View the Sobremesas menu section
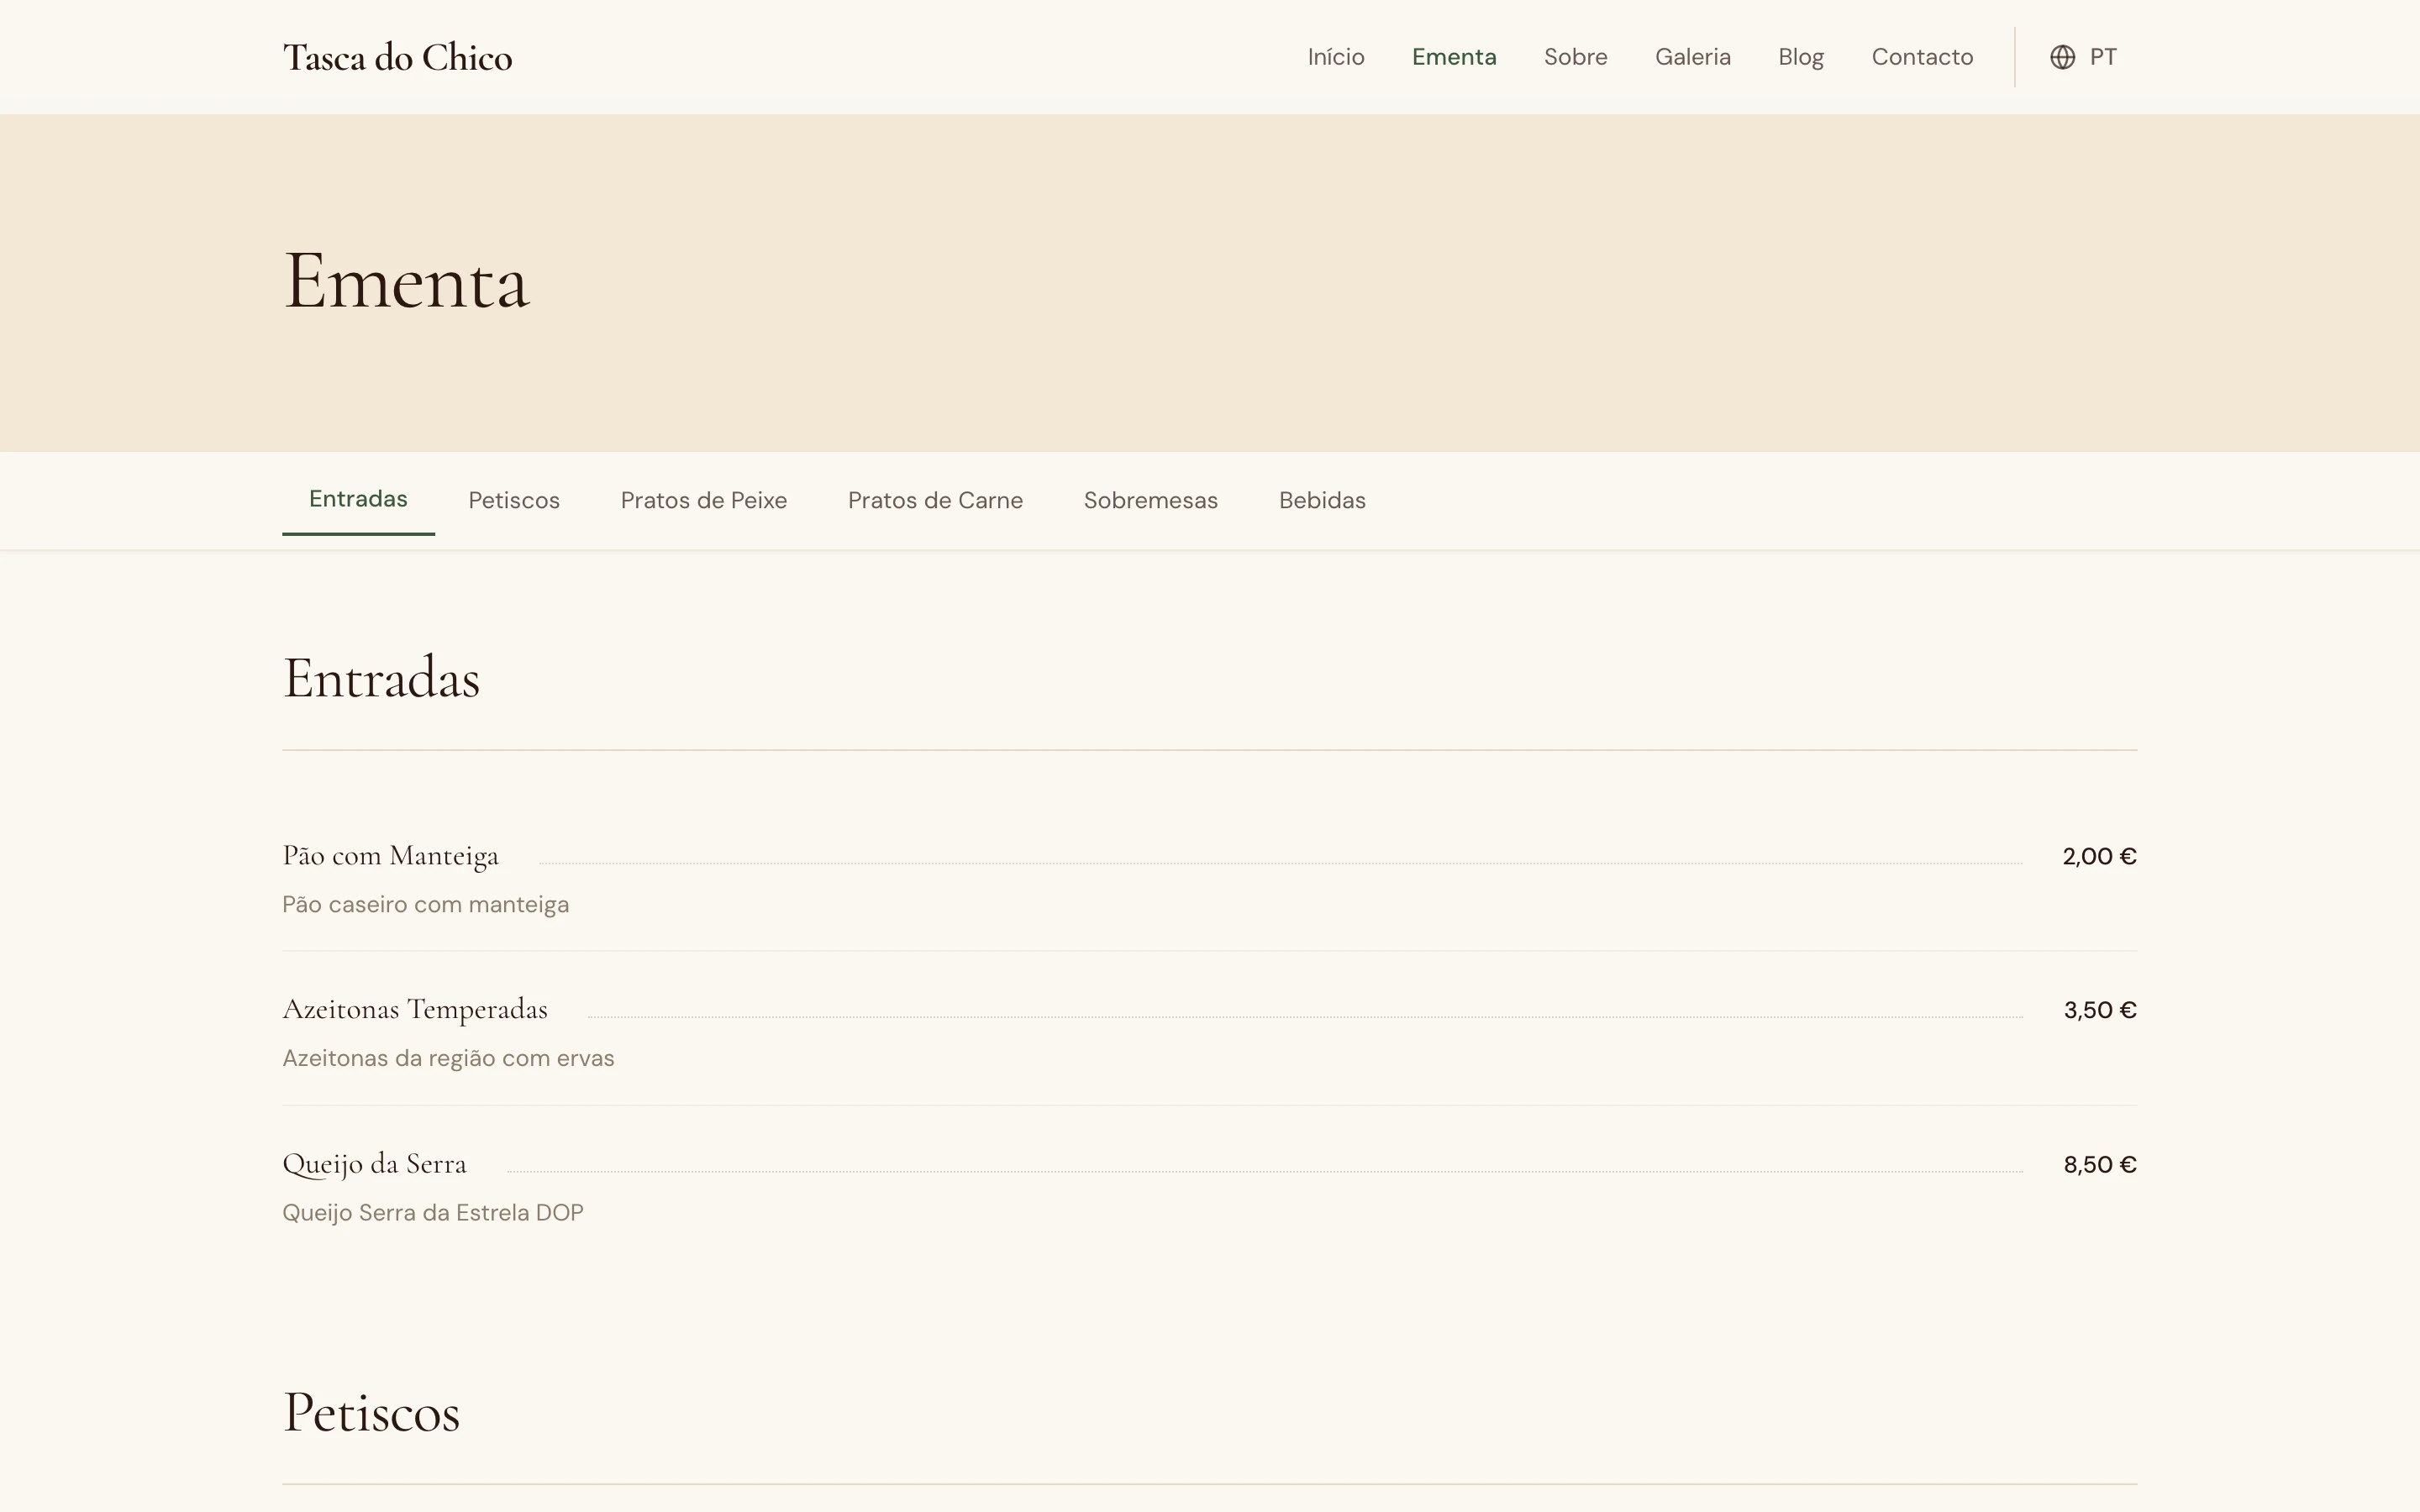Screen dimensions: 2420x1512 click(1150, 500)
